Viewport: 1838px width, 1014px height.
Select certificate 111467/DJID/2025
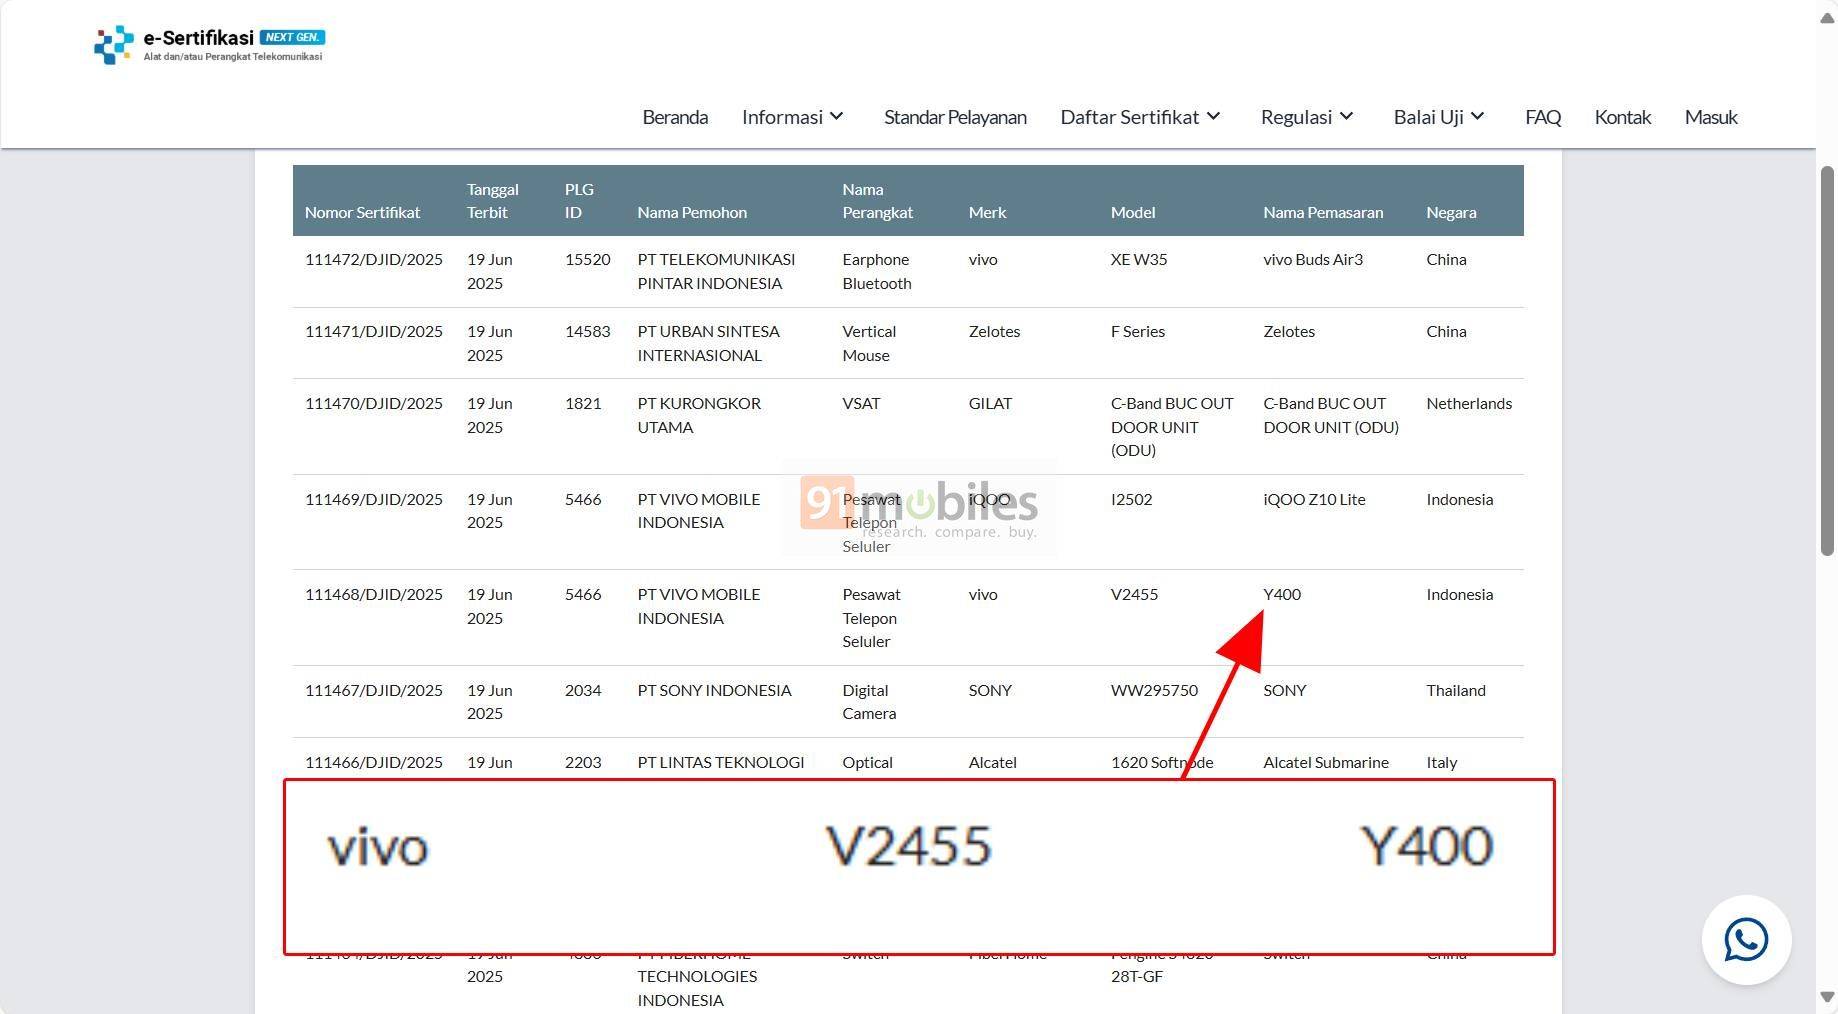(373, 690)
